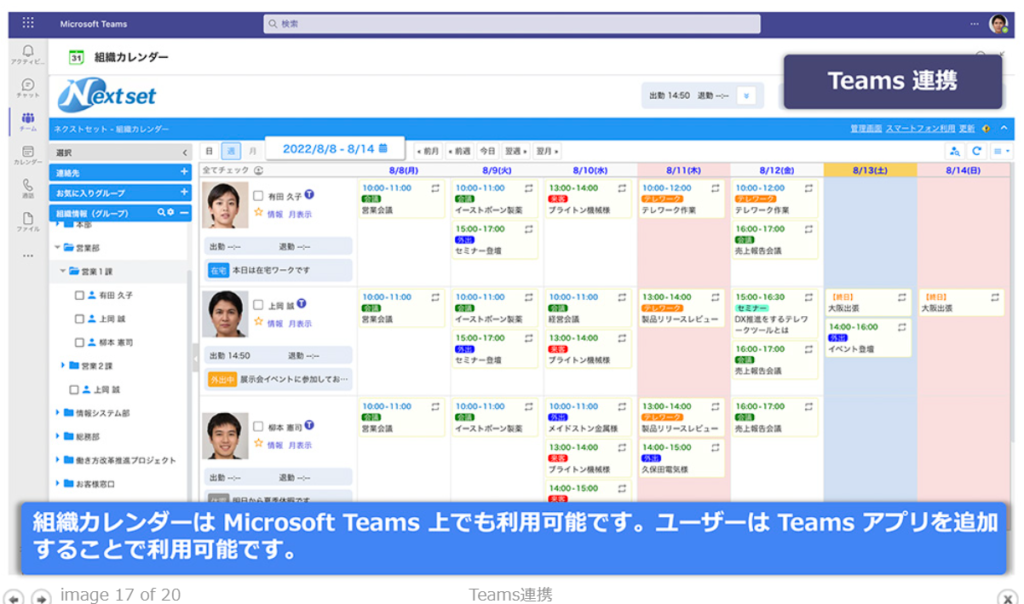Open the date picker calendar icon beside 2022/8/8 - 8/14

pyautogui.click(x=383, y=148)
